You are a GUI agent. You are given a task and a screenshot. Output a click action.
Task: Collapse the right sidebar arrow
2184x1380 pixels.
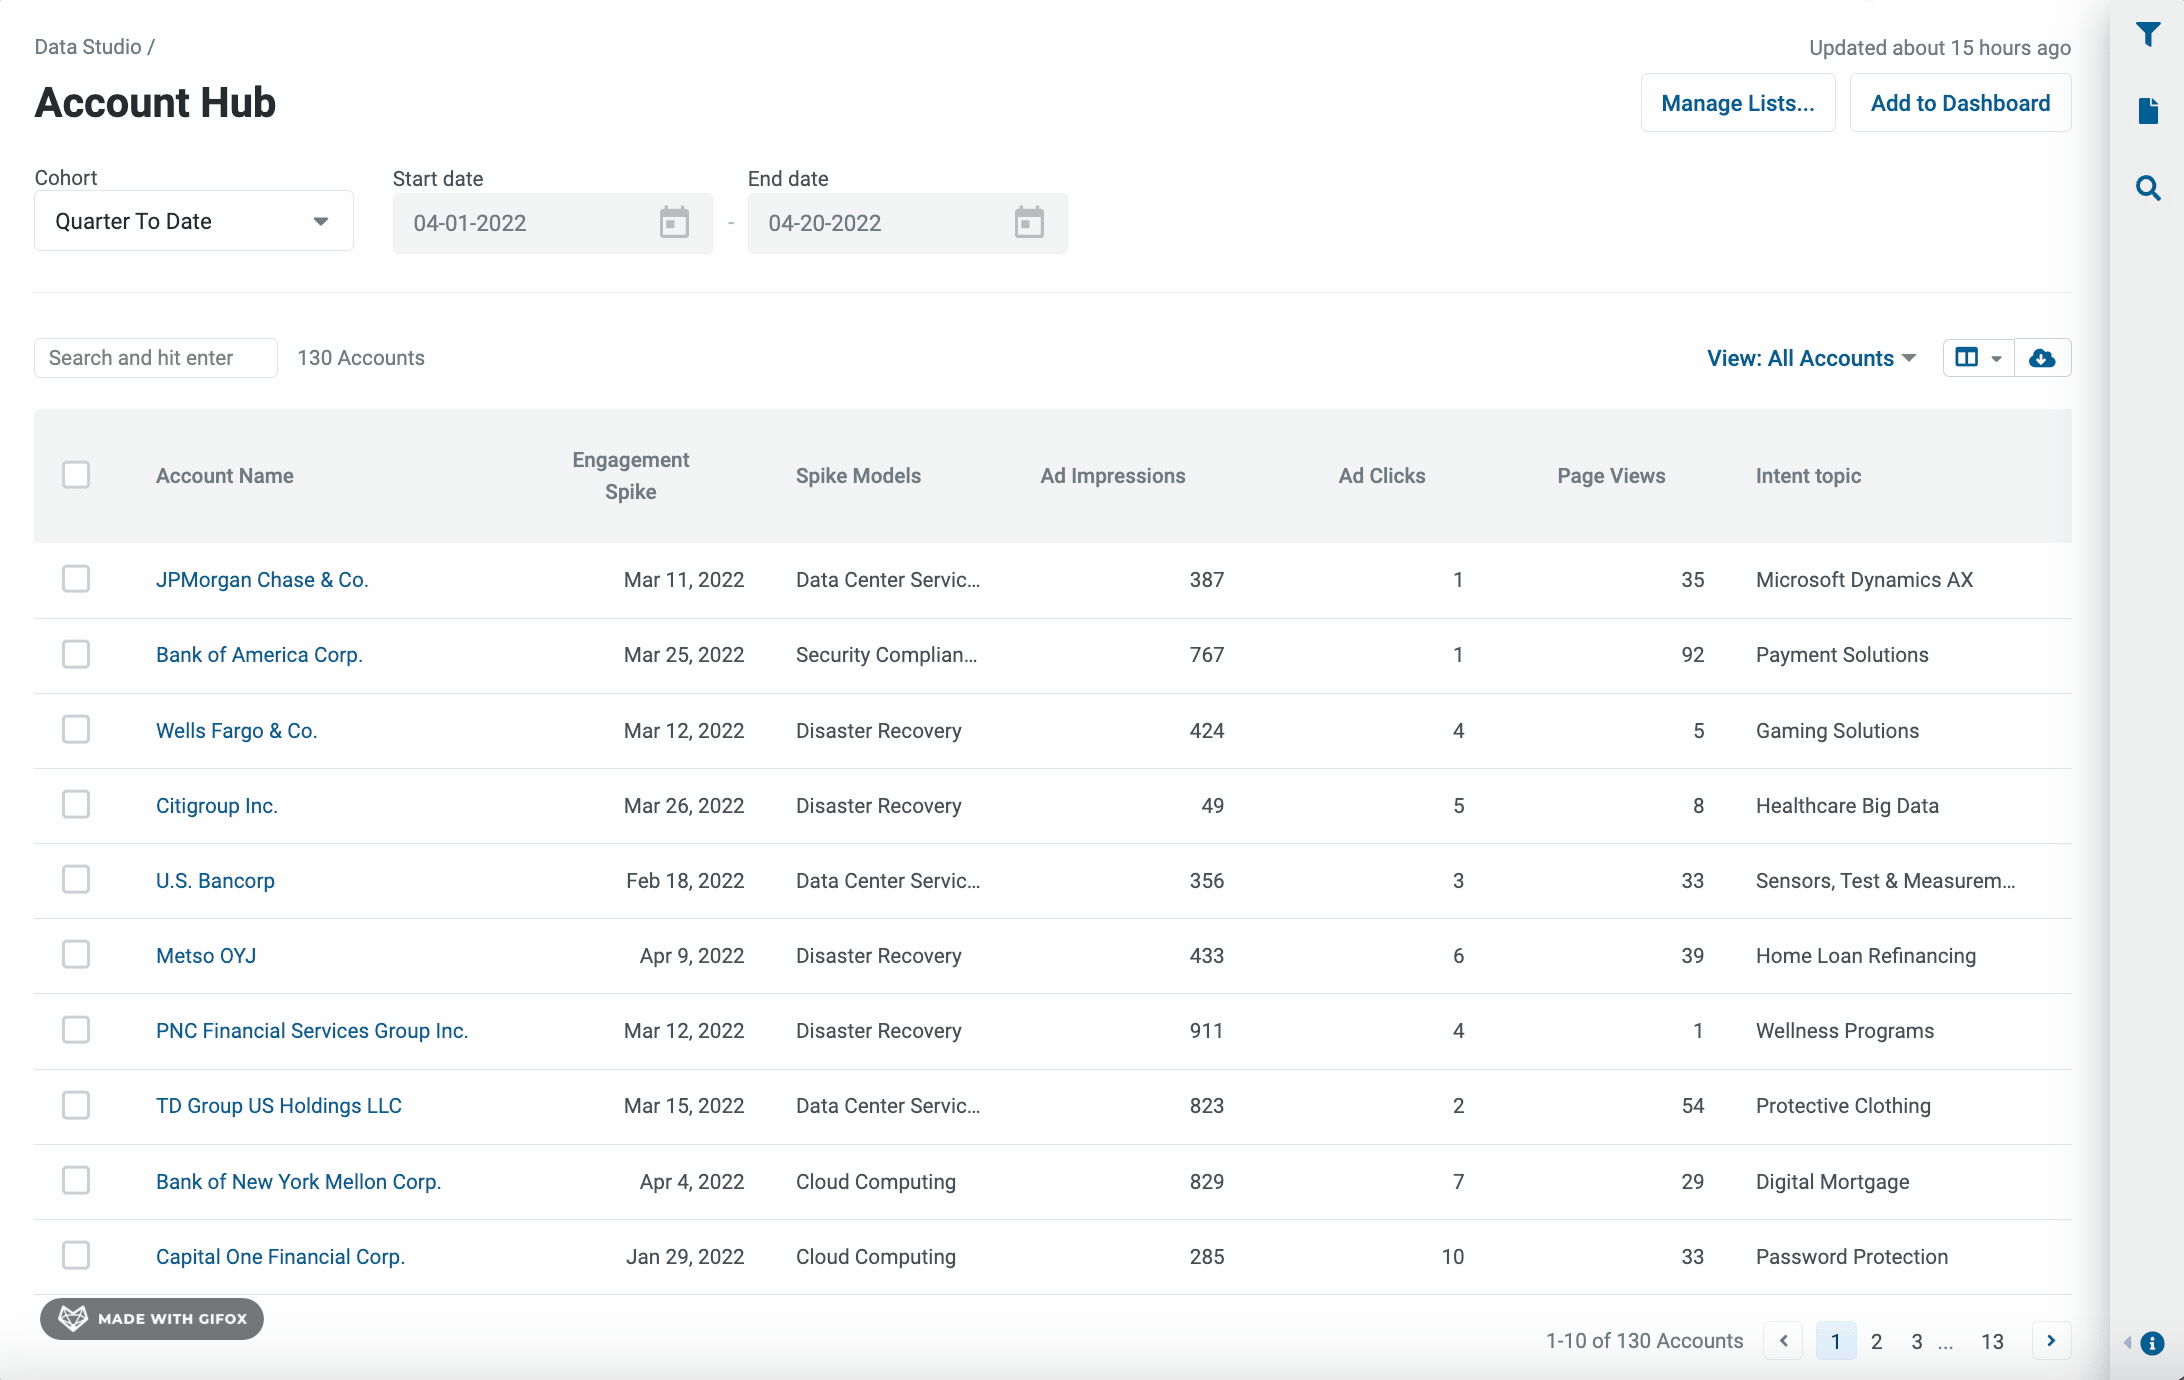(2127, 1343)
